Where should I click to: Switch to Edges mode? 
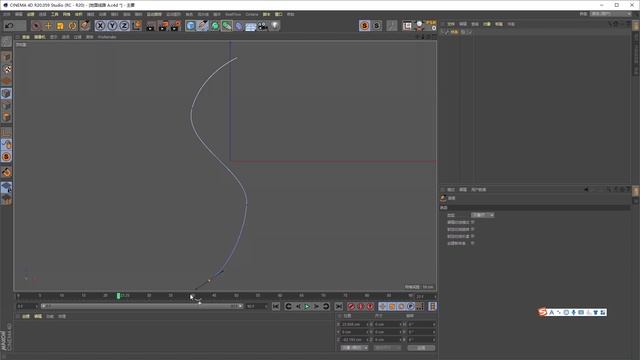6,105
